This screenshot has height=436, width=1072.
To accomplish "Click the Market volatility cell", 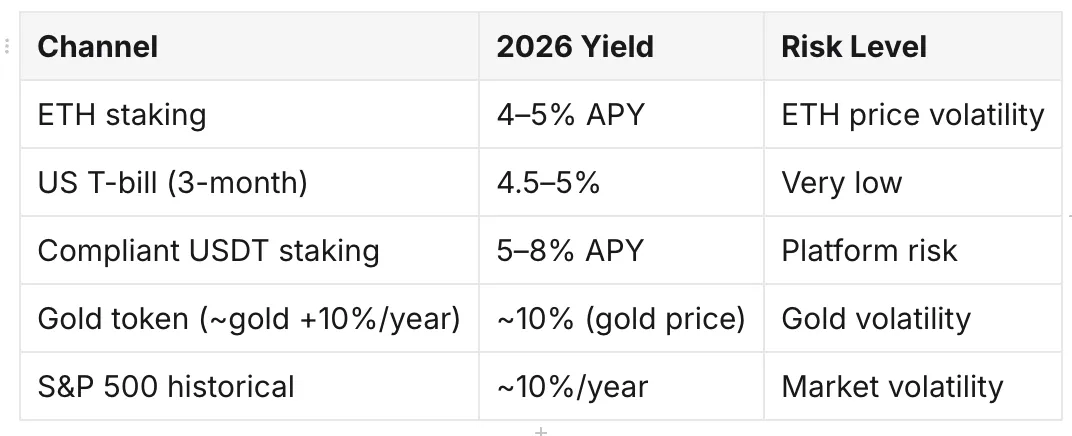I will 913,386.
